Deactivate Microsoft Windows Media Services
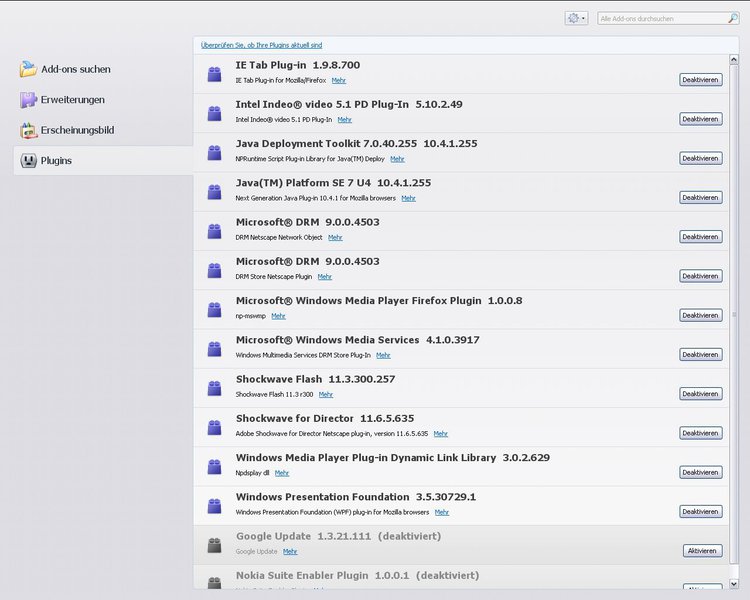Viewport: 750px width, 600px height. 701,355
